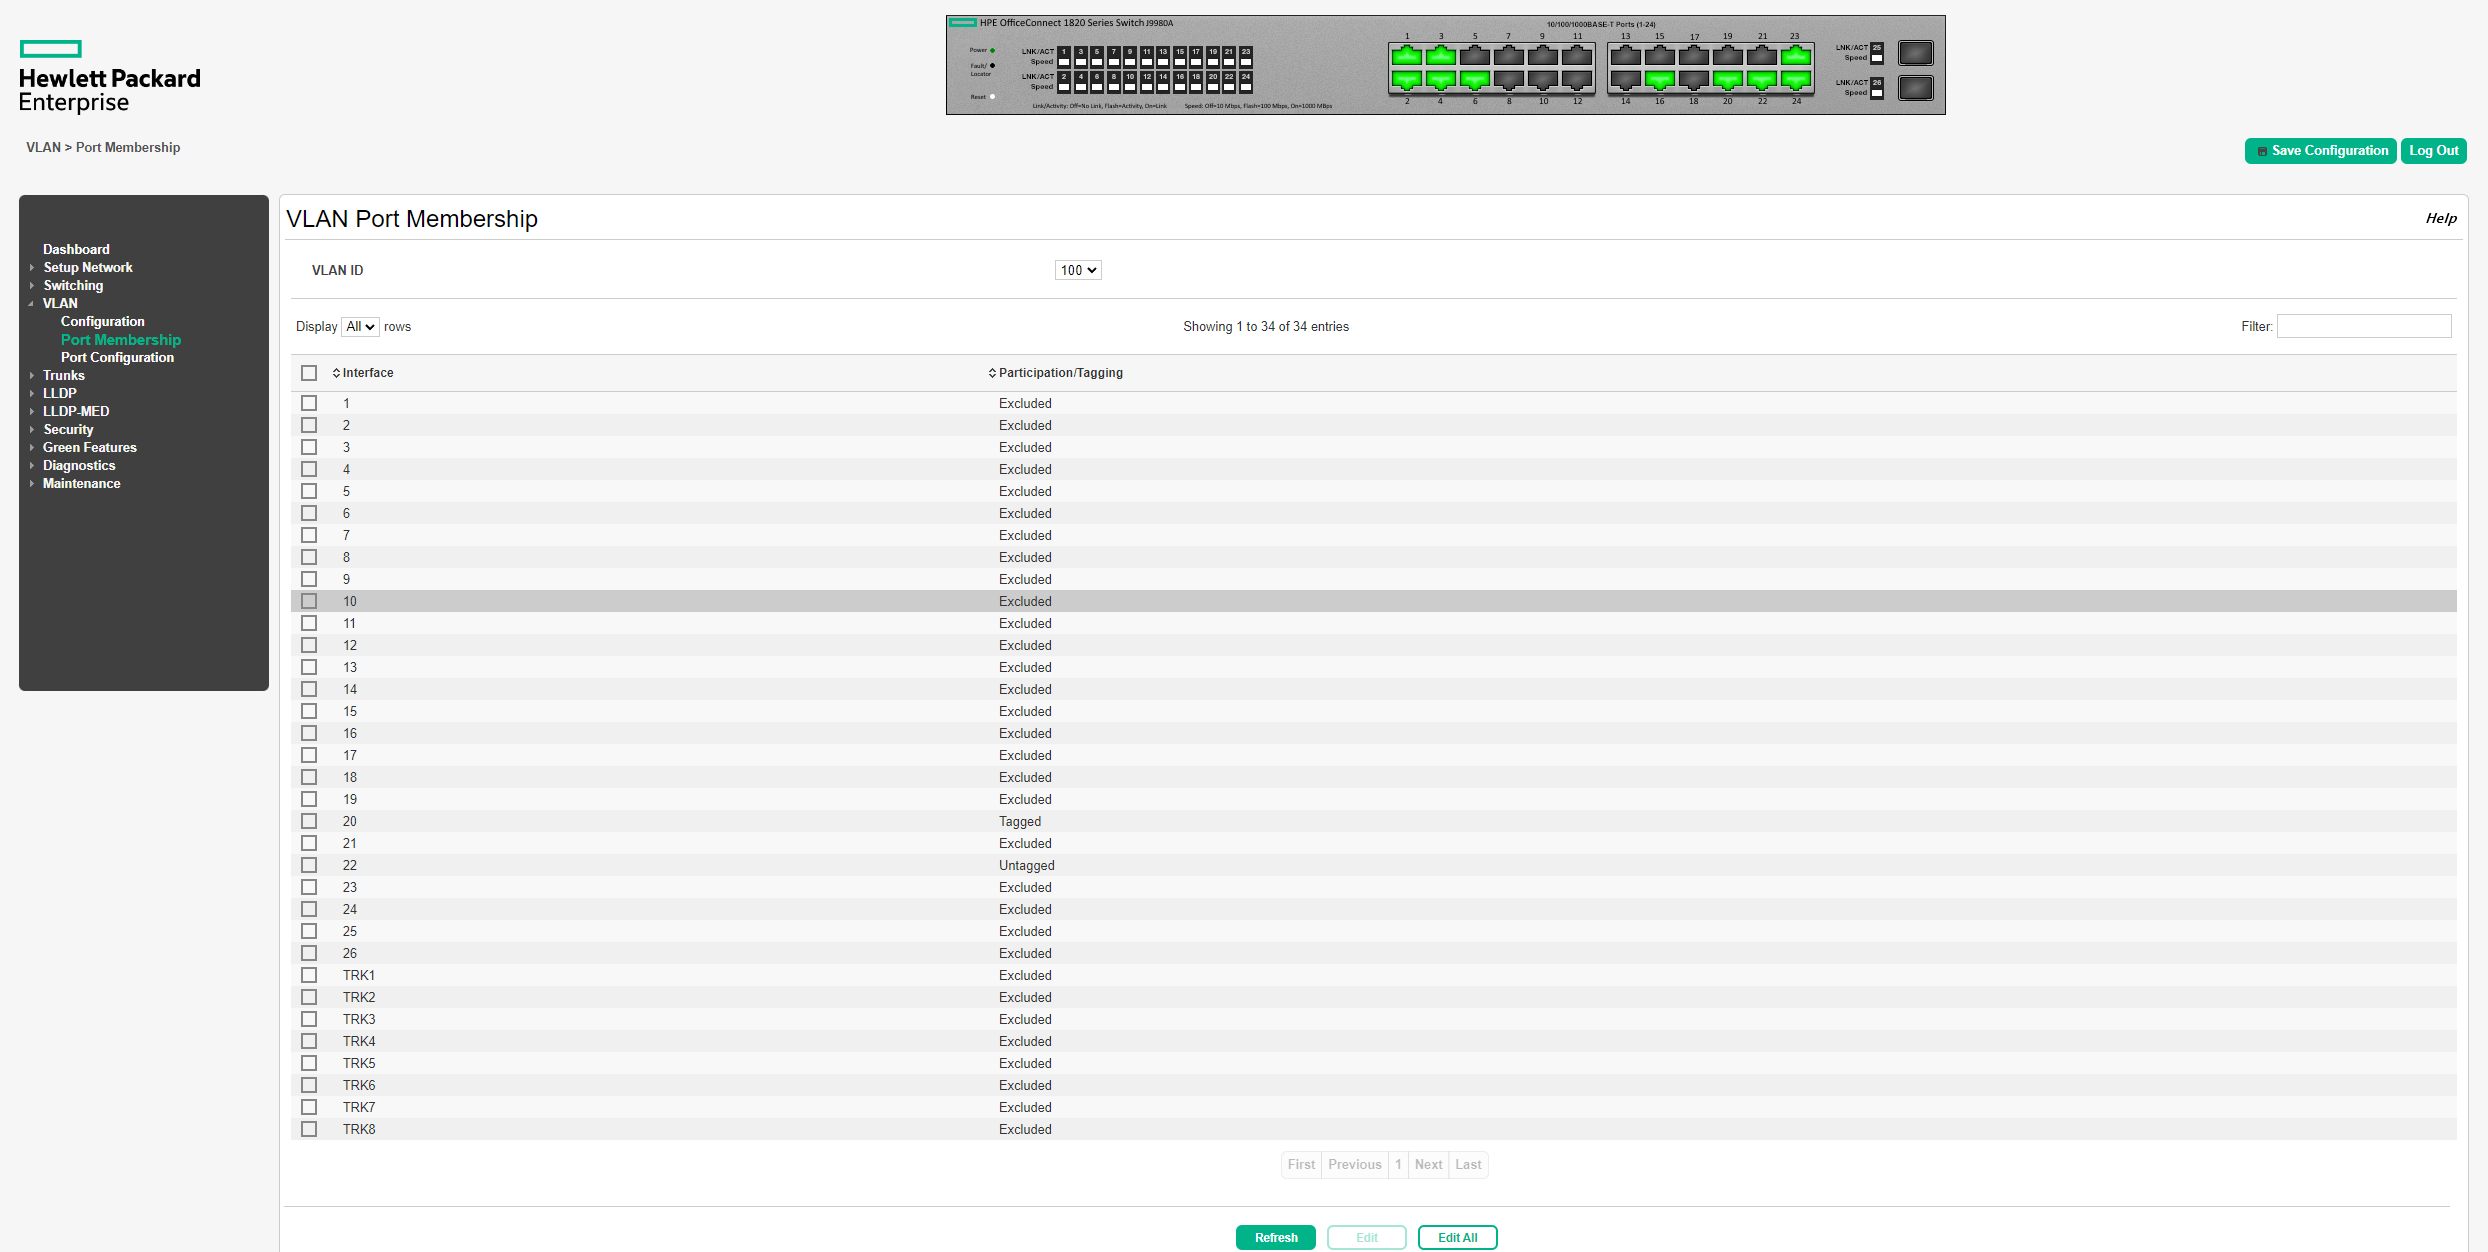Toggle checkbox for interface port 1
This screenshot has width=2488, height=1252.
coord(313,402)
